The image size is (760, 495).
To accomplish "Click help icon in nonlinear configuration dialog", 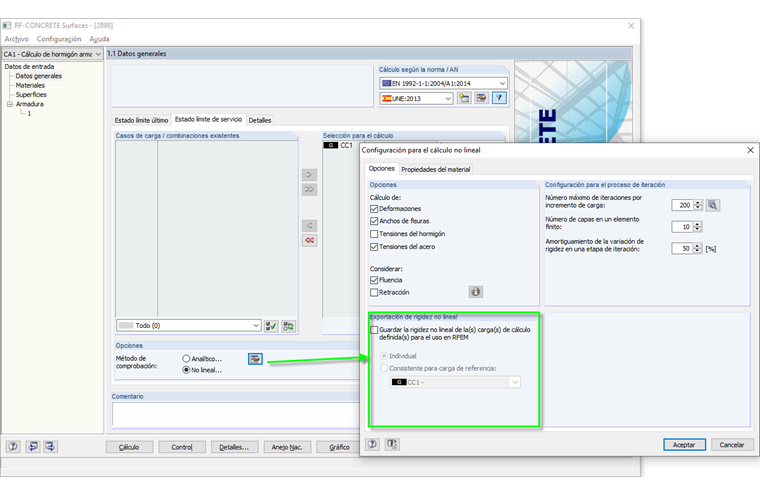I will pos(372,444).
